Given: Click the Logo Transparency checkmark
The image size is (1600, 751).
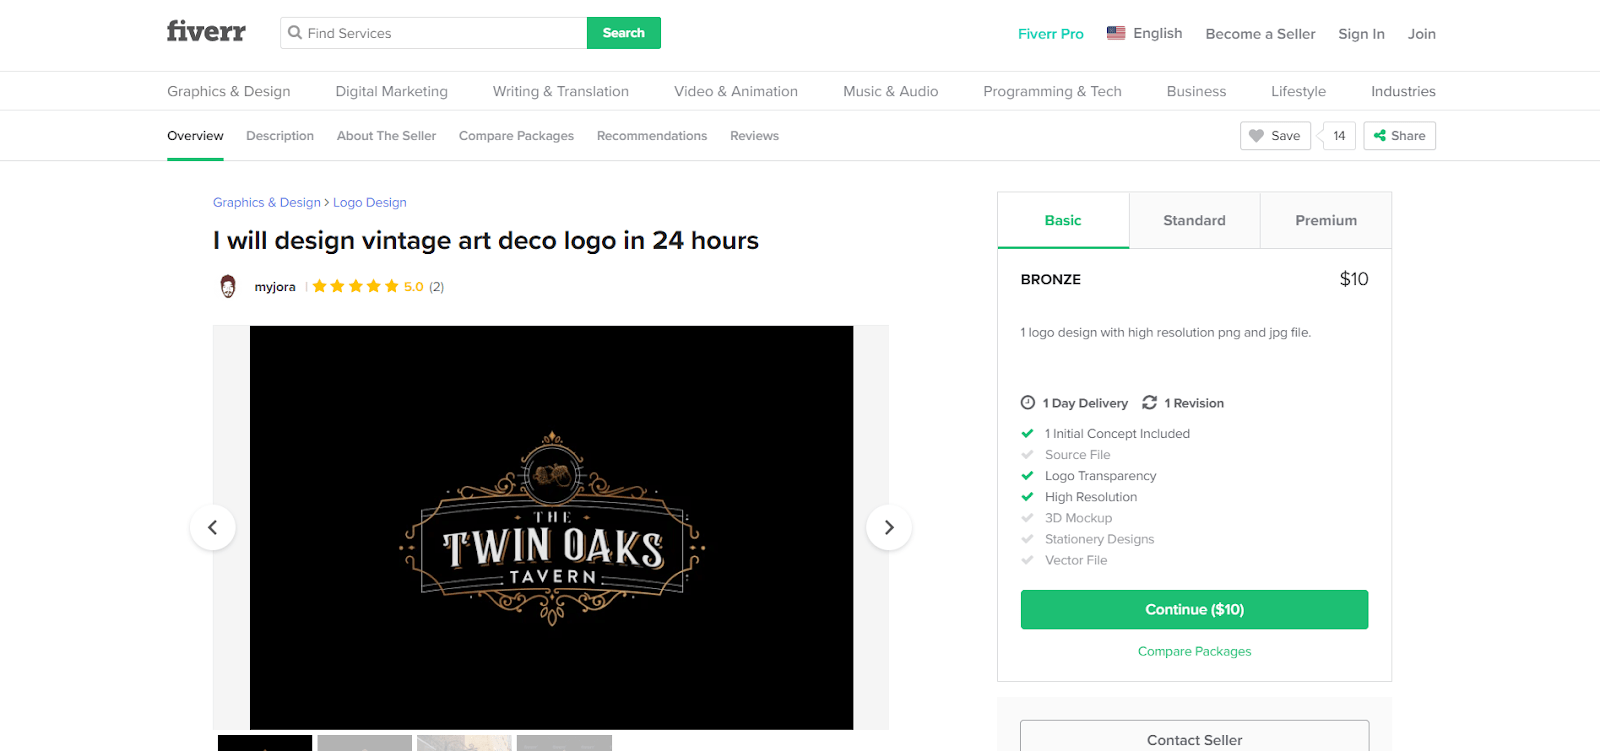Looking at the screenshot, I should (x=1027, y=476).
